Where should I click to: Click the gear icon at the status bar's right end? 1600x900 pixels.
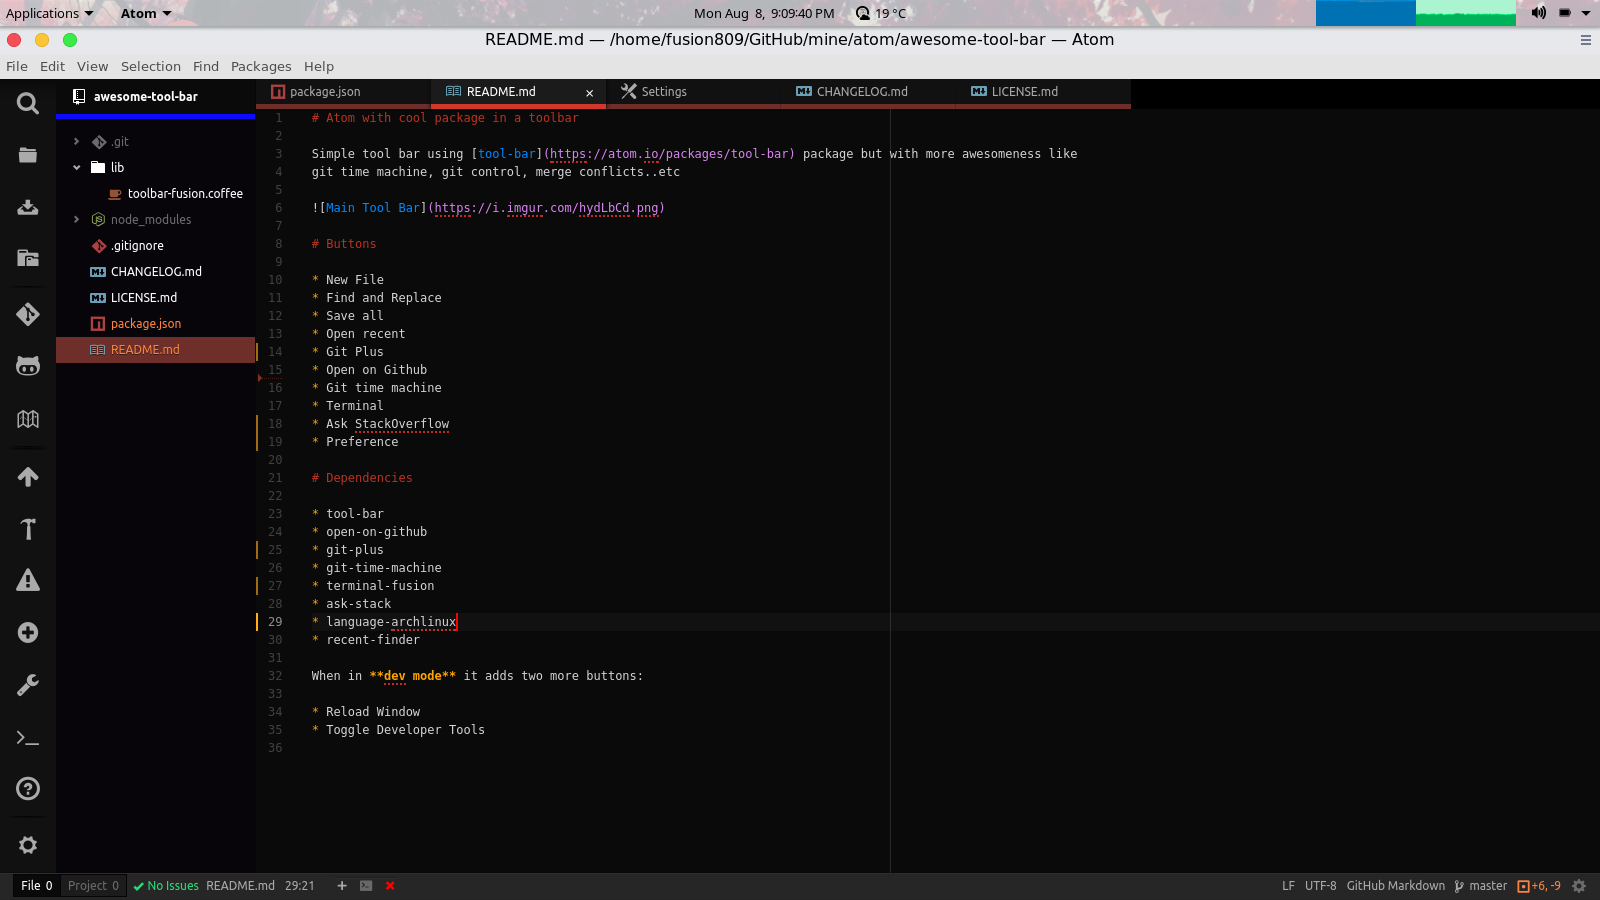coord(1579,886)
